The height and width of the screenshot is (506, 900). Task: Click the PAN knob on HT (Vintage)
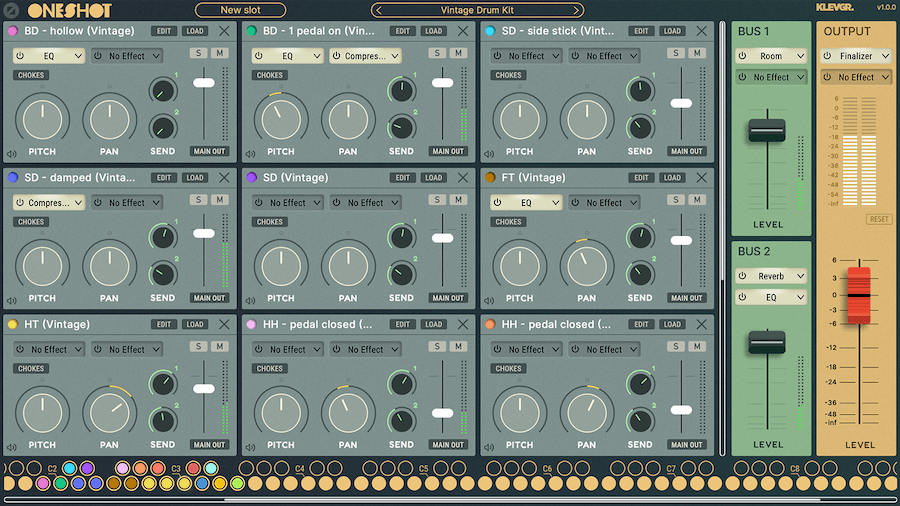[x=109, y=413]
